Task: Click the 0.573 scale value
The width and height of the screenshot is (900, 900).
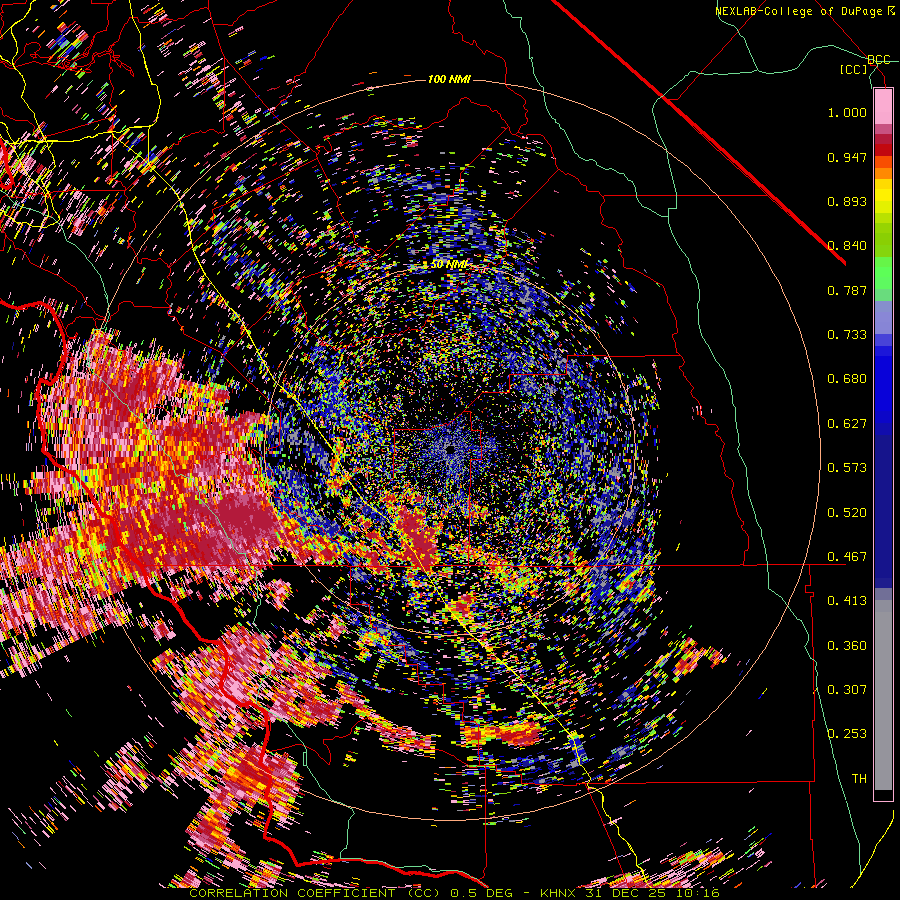Action: pos(847,468)
